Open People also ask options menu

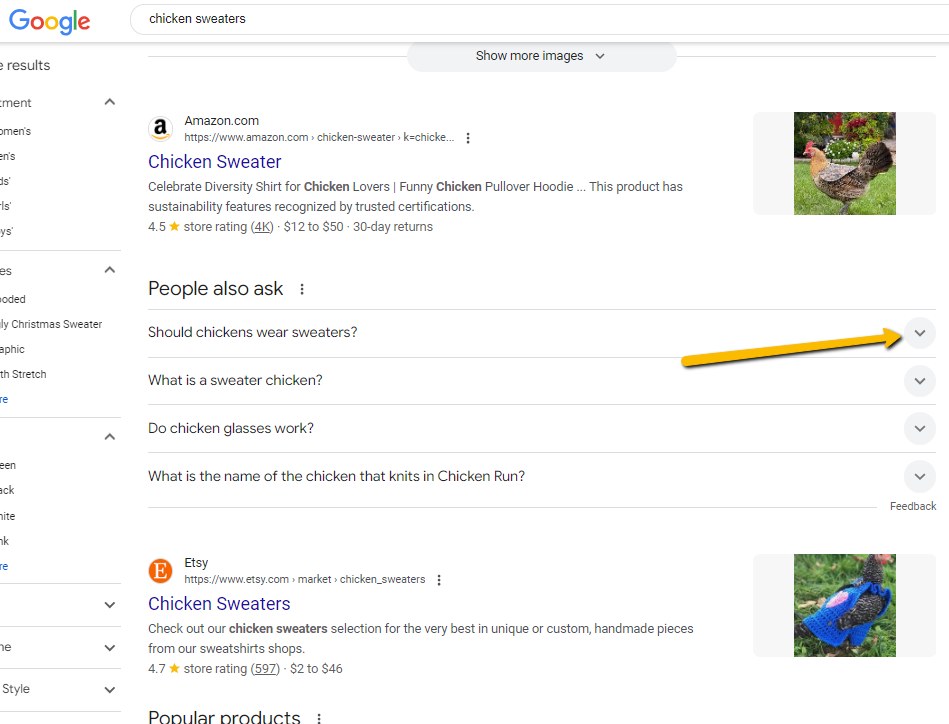(x=302, y=289)
